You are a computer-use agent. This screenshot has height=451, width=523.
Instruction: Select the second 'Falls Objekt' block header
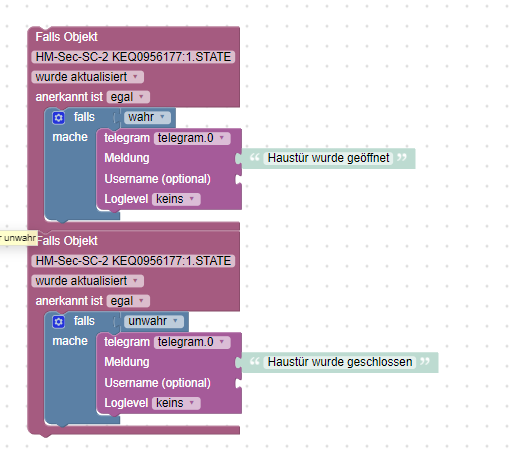pyautogui.click(x=66, y=241)
